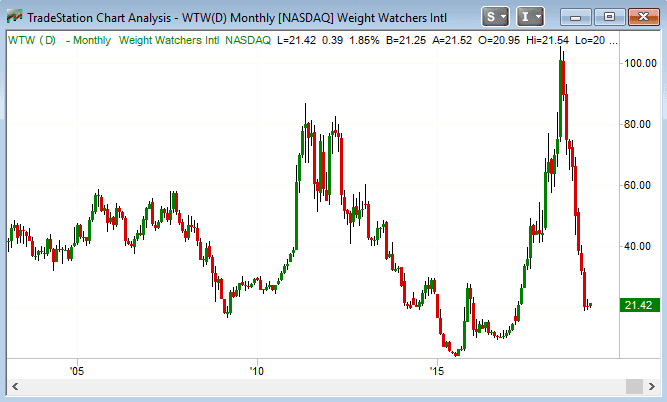Click the 40.00 price axis label
This screenshot has height=402, width=667.
click(x=638, y=246)
